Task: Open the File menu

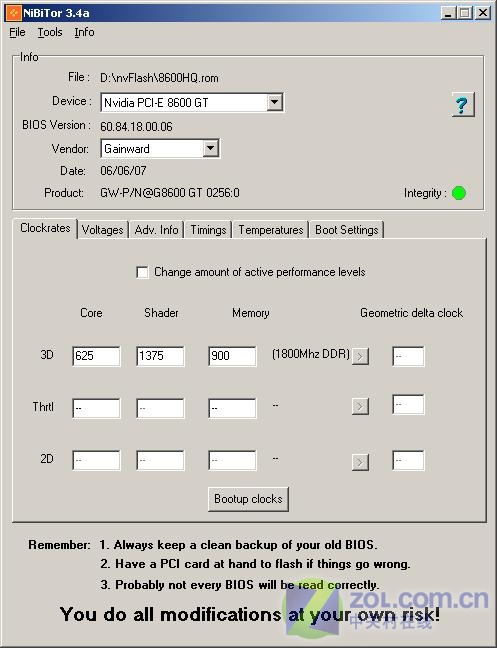Action: coord(17,32)
